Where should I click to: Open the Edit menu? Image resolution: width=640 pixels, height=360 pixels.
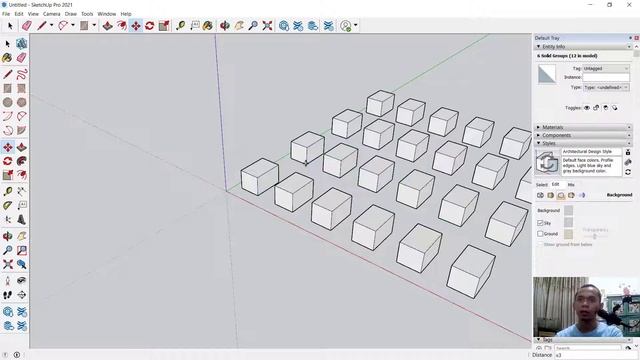(19, 14)
